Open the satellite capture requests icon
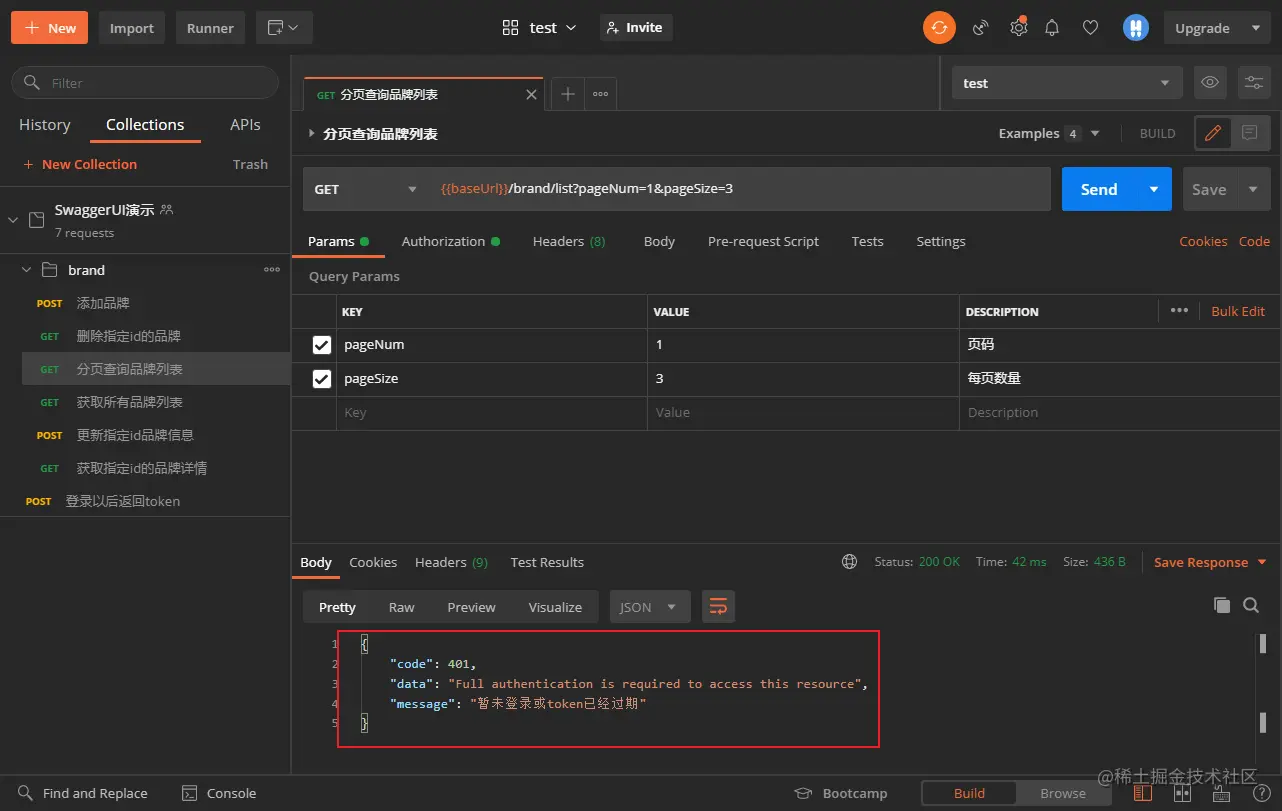Image resolution: width=1282 pixels, height=811 pixels. click(x=981, y=28)
